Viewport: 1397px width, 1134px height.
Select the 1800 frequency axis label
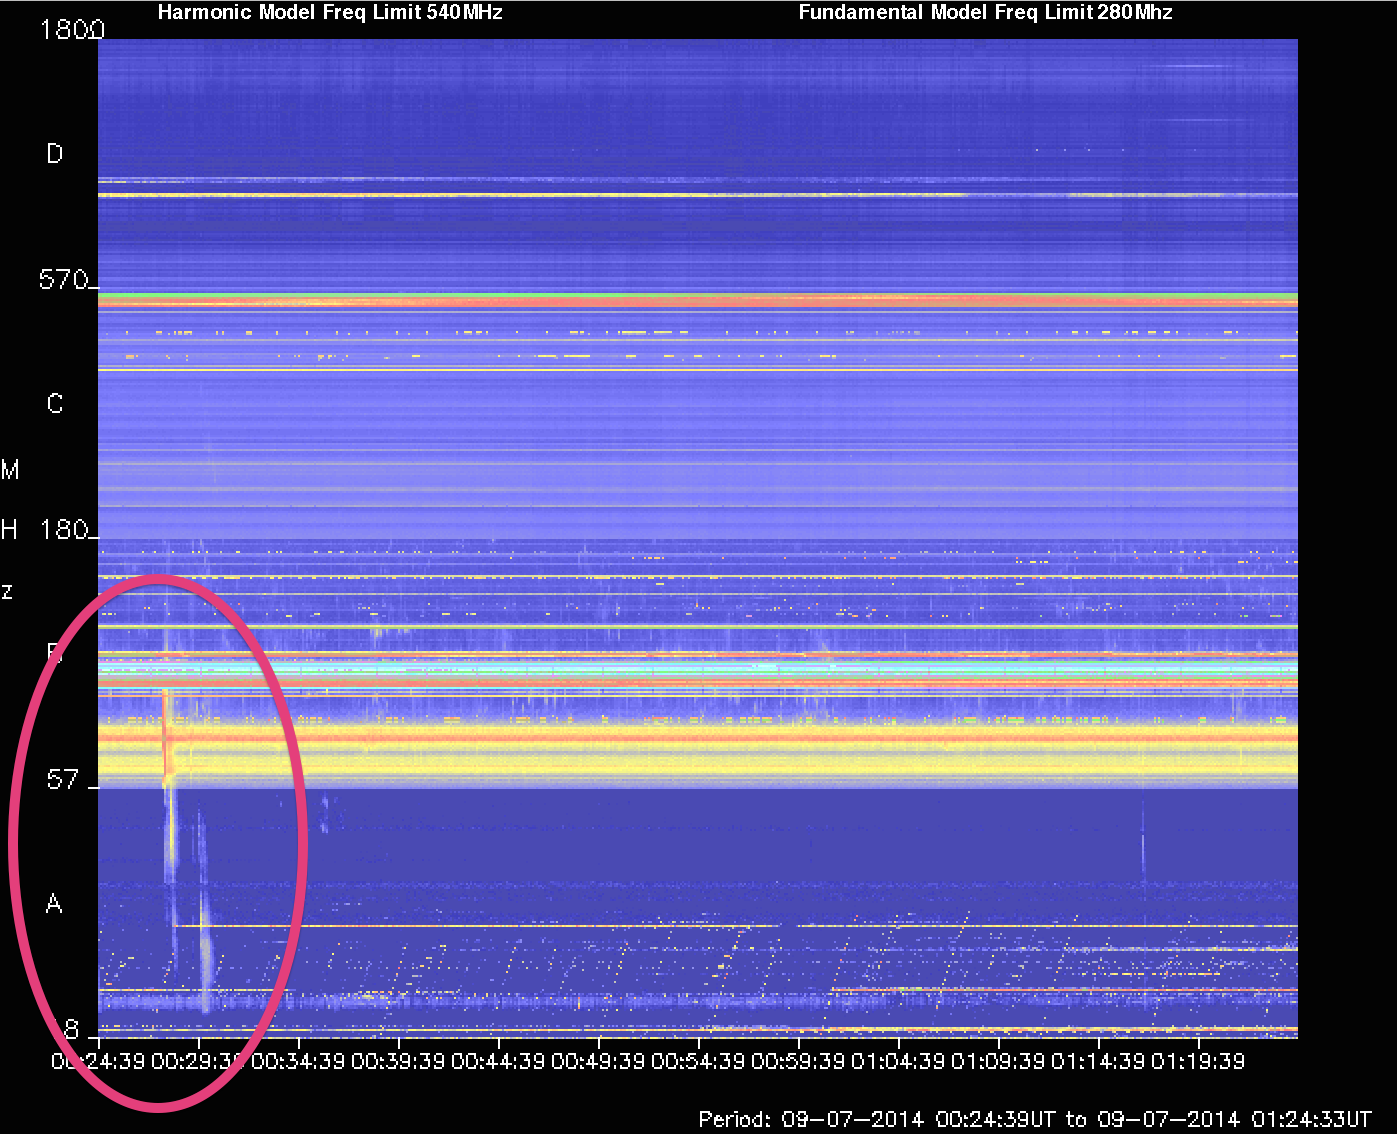coord(70,30)
